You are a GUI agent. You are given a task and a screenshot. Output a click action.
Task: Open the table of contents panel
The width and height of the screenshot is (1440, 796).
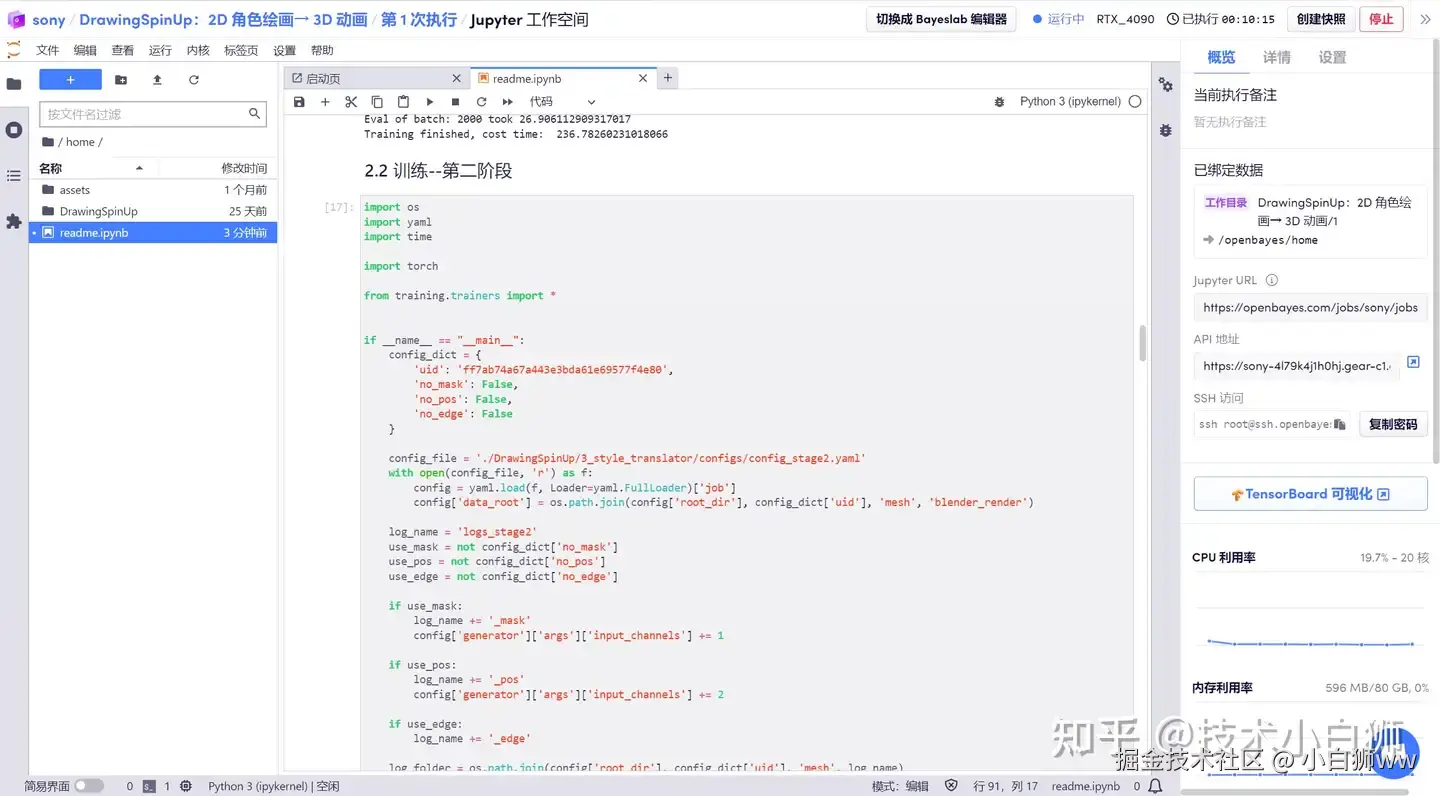14,176
